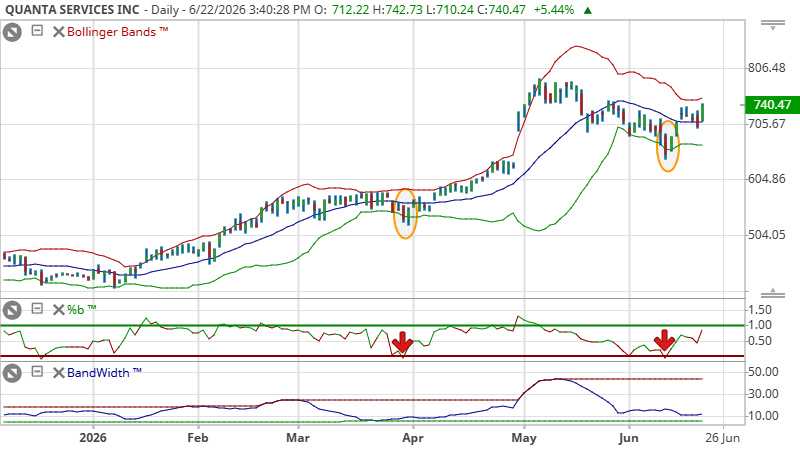Click the 504.05 price axis label

point(766,235)
